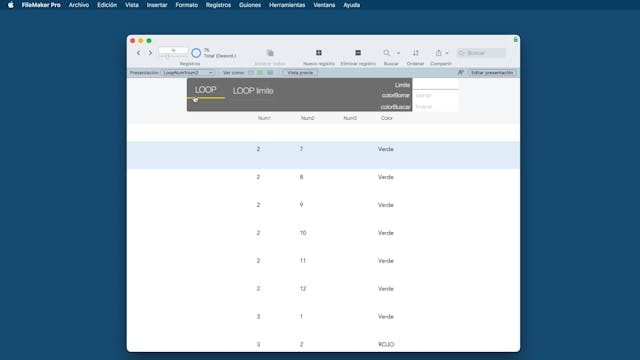This screenshot has height=360, width=640.
Task: Go to the previous record arrow
Action: coord(139,53)
